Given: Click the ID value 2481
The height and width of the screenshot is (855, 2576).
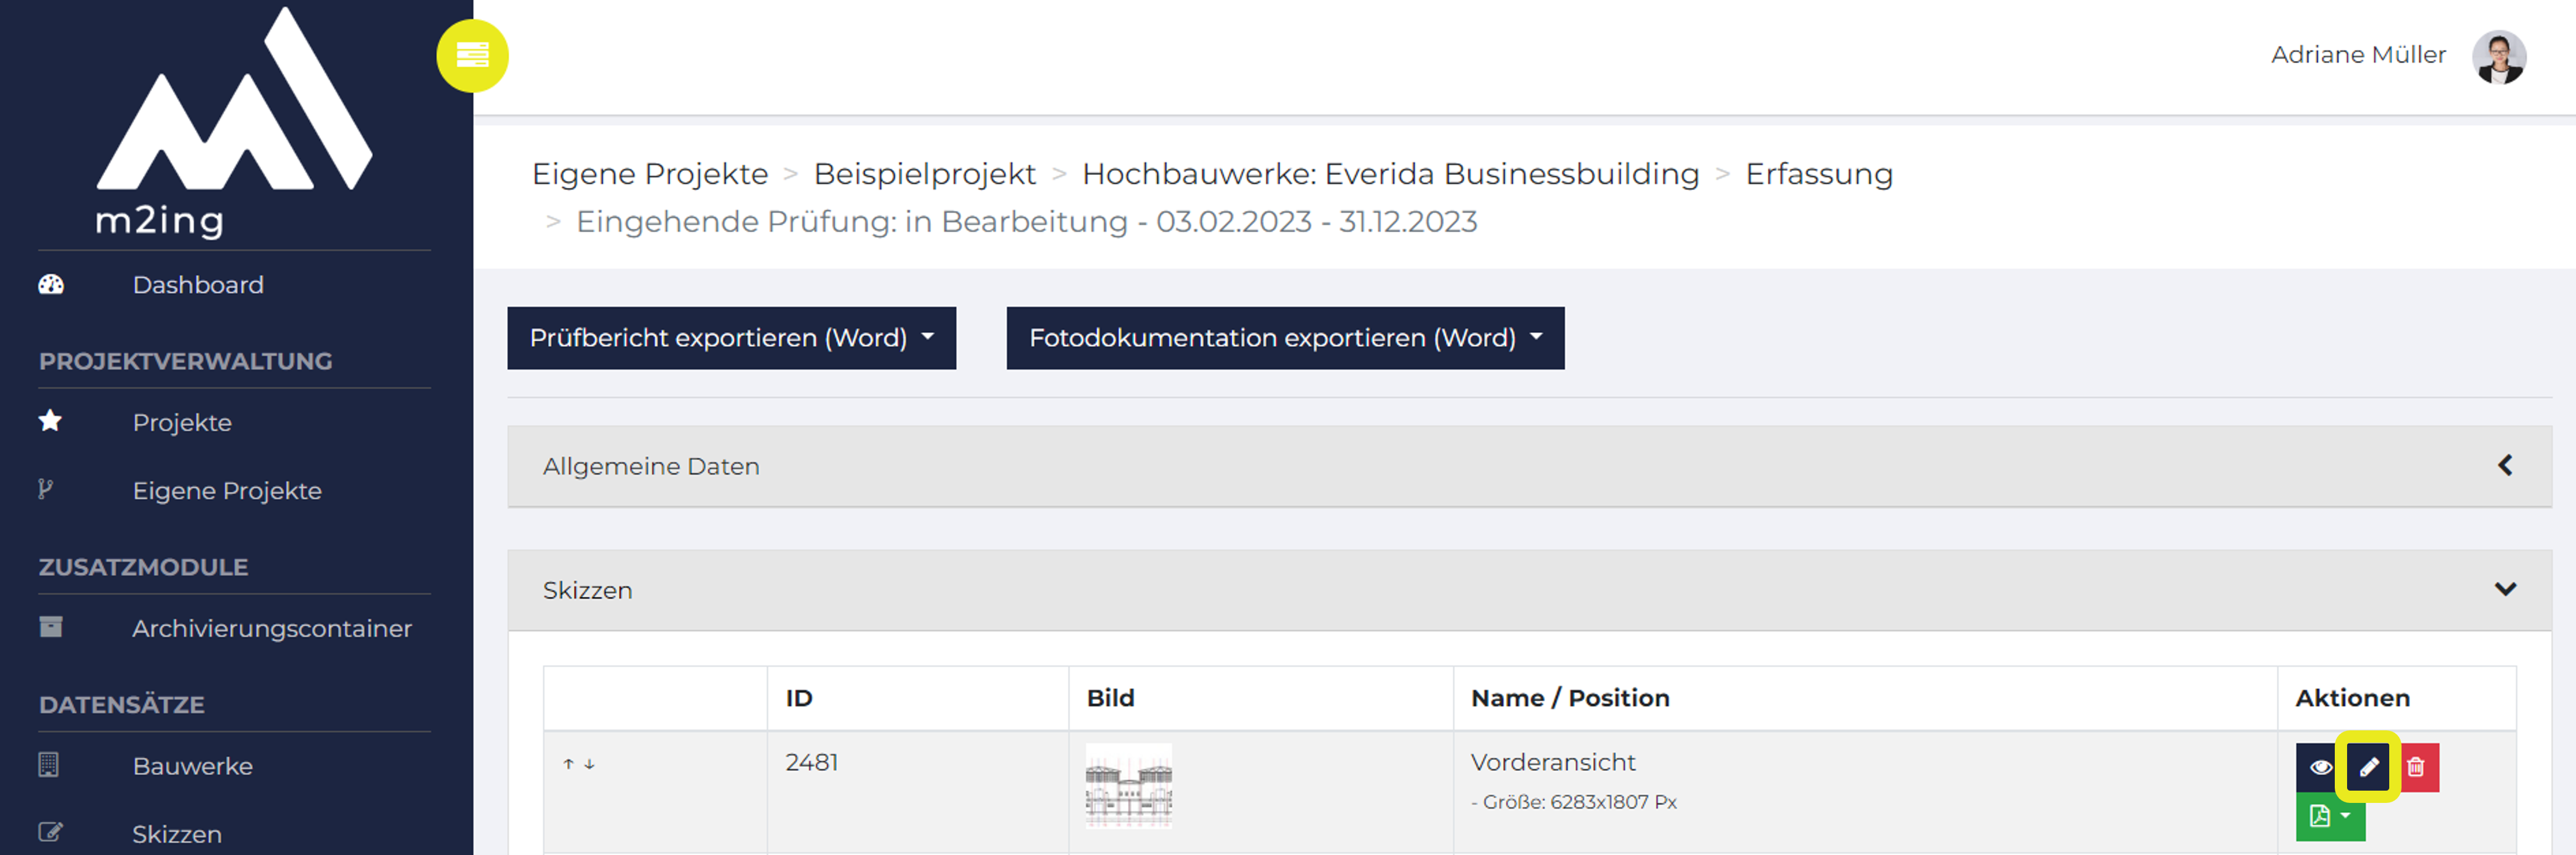Looking at the screenshot, I should click(812, 763).
